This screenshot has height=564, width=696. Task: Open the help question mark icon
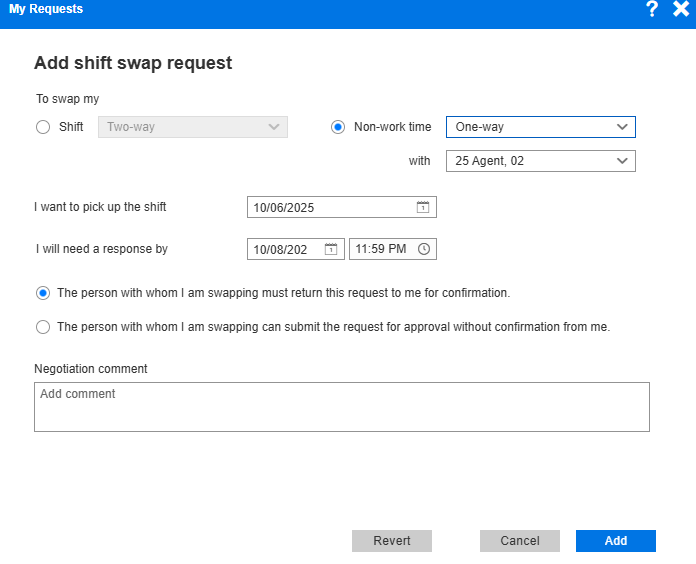[652, 9]
